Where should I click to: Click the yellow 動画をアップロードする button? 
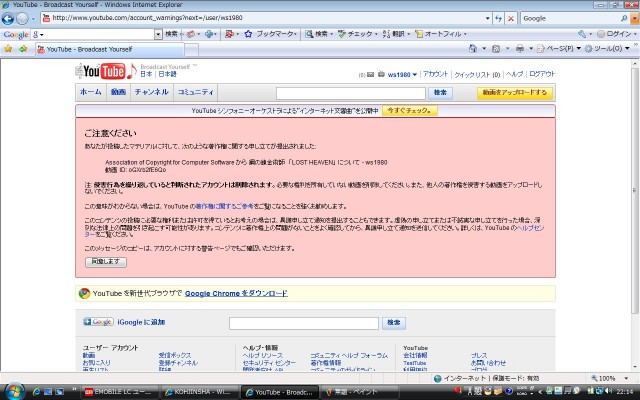click(x=515, y=93)
